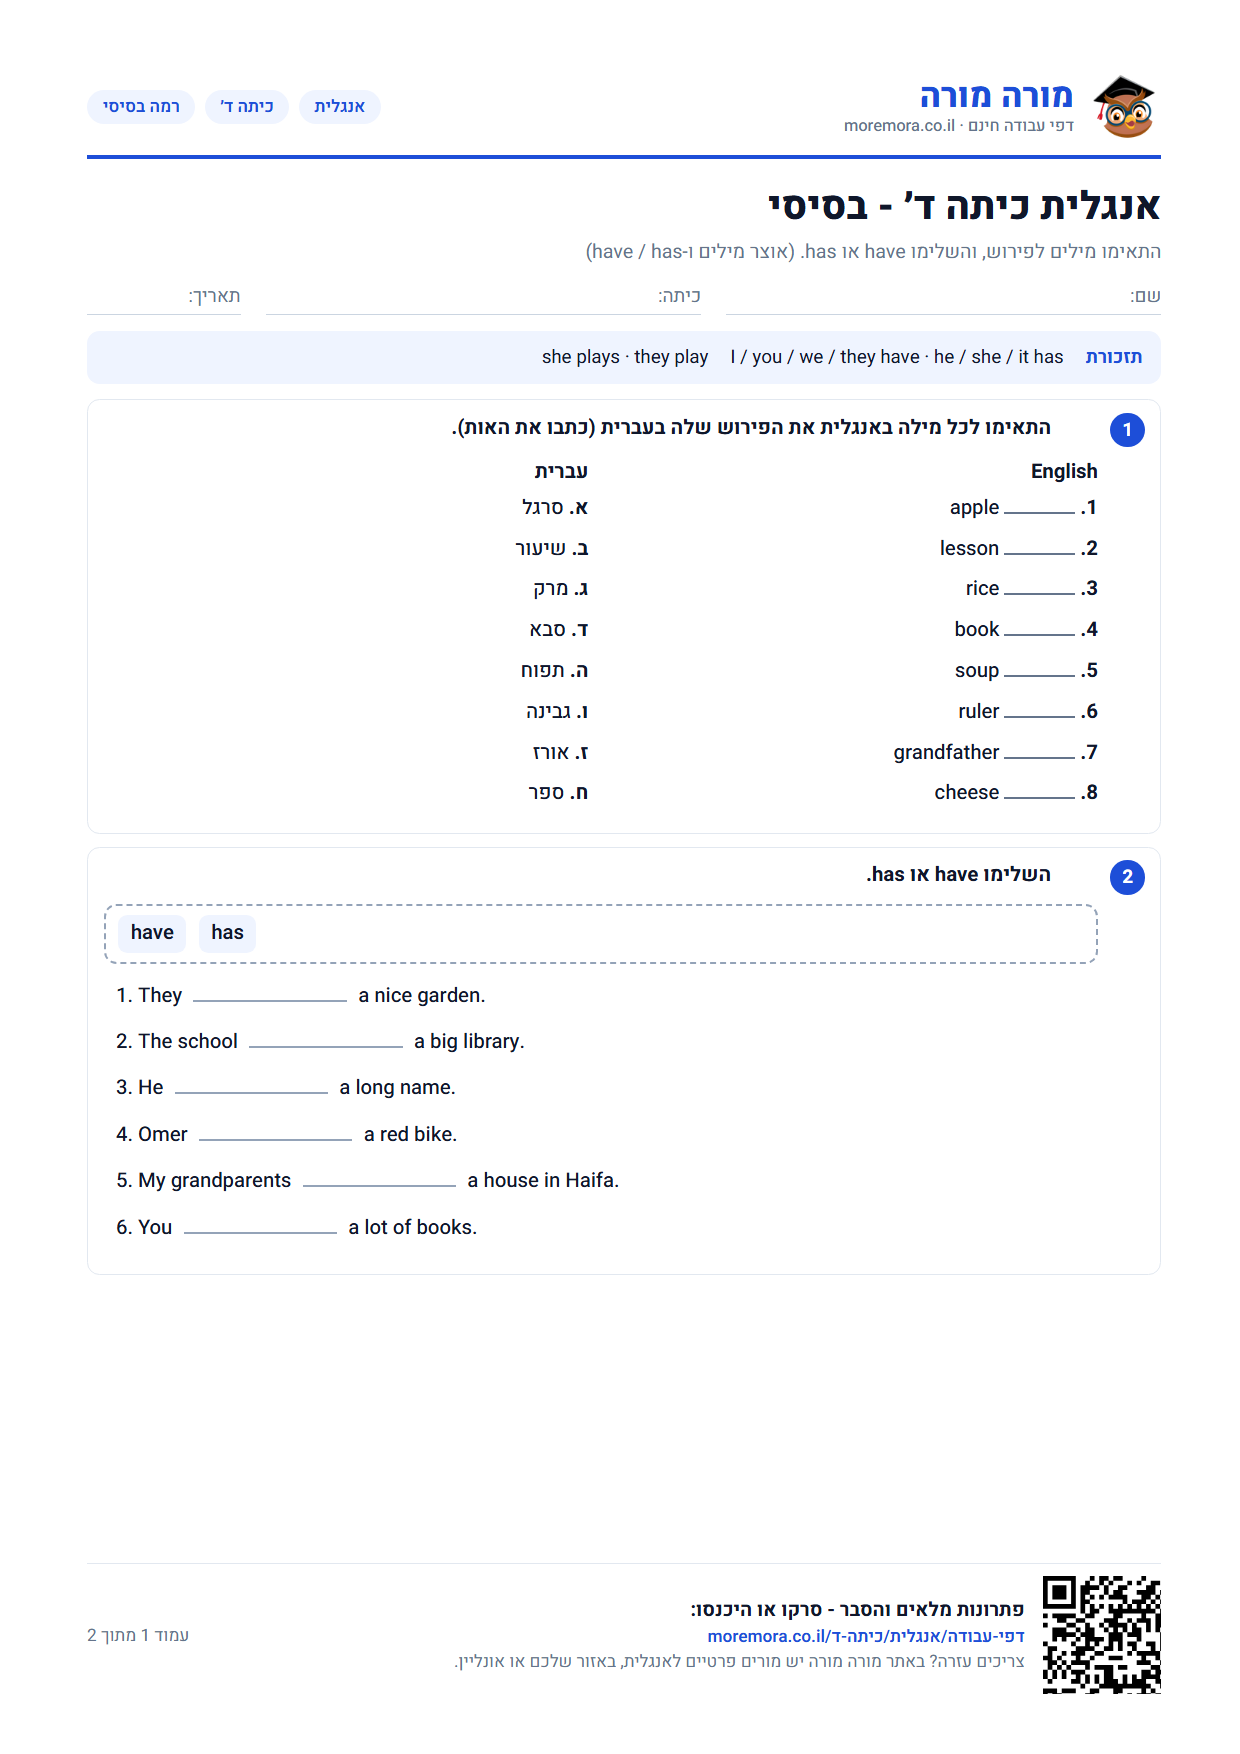This screenshot has height=1754, width=1240.
Task: Click the main heading אנגלית כיתה ד' - בסיסי
Action: pos(964,206)
